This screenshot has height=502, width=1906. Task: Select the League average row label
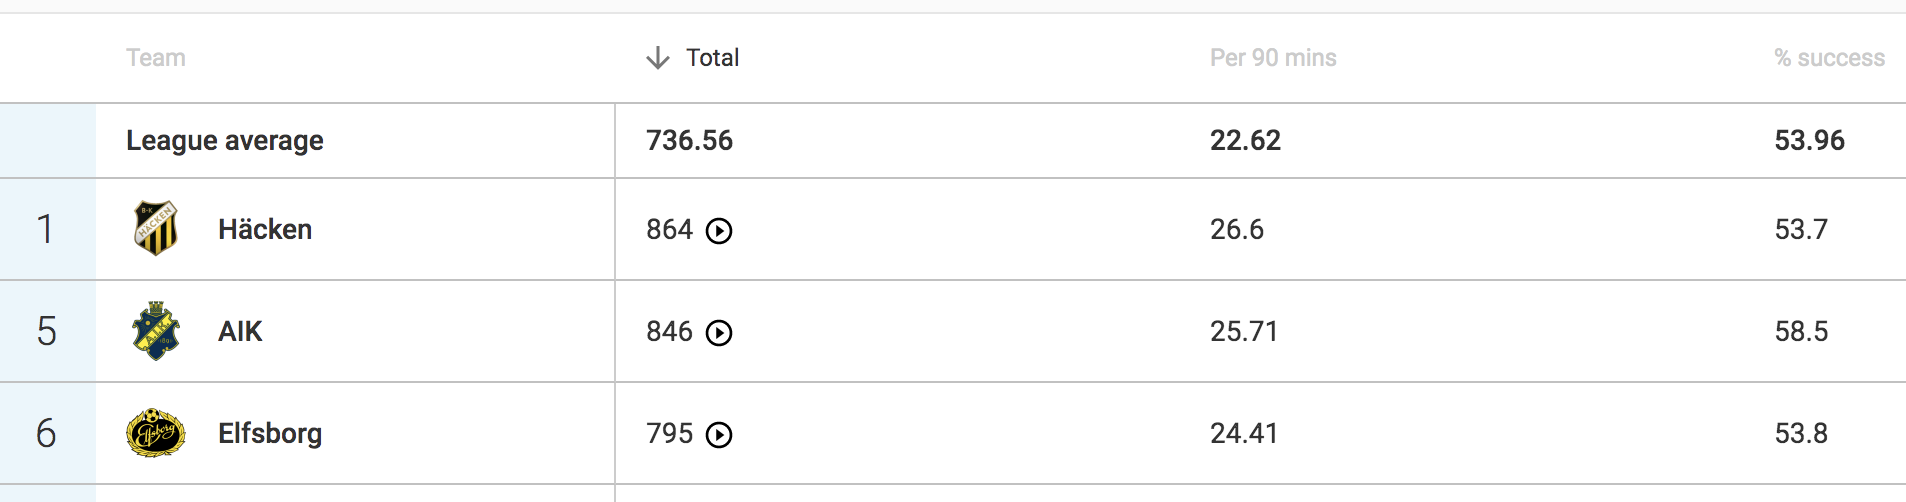(x=225, y=140)
